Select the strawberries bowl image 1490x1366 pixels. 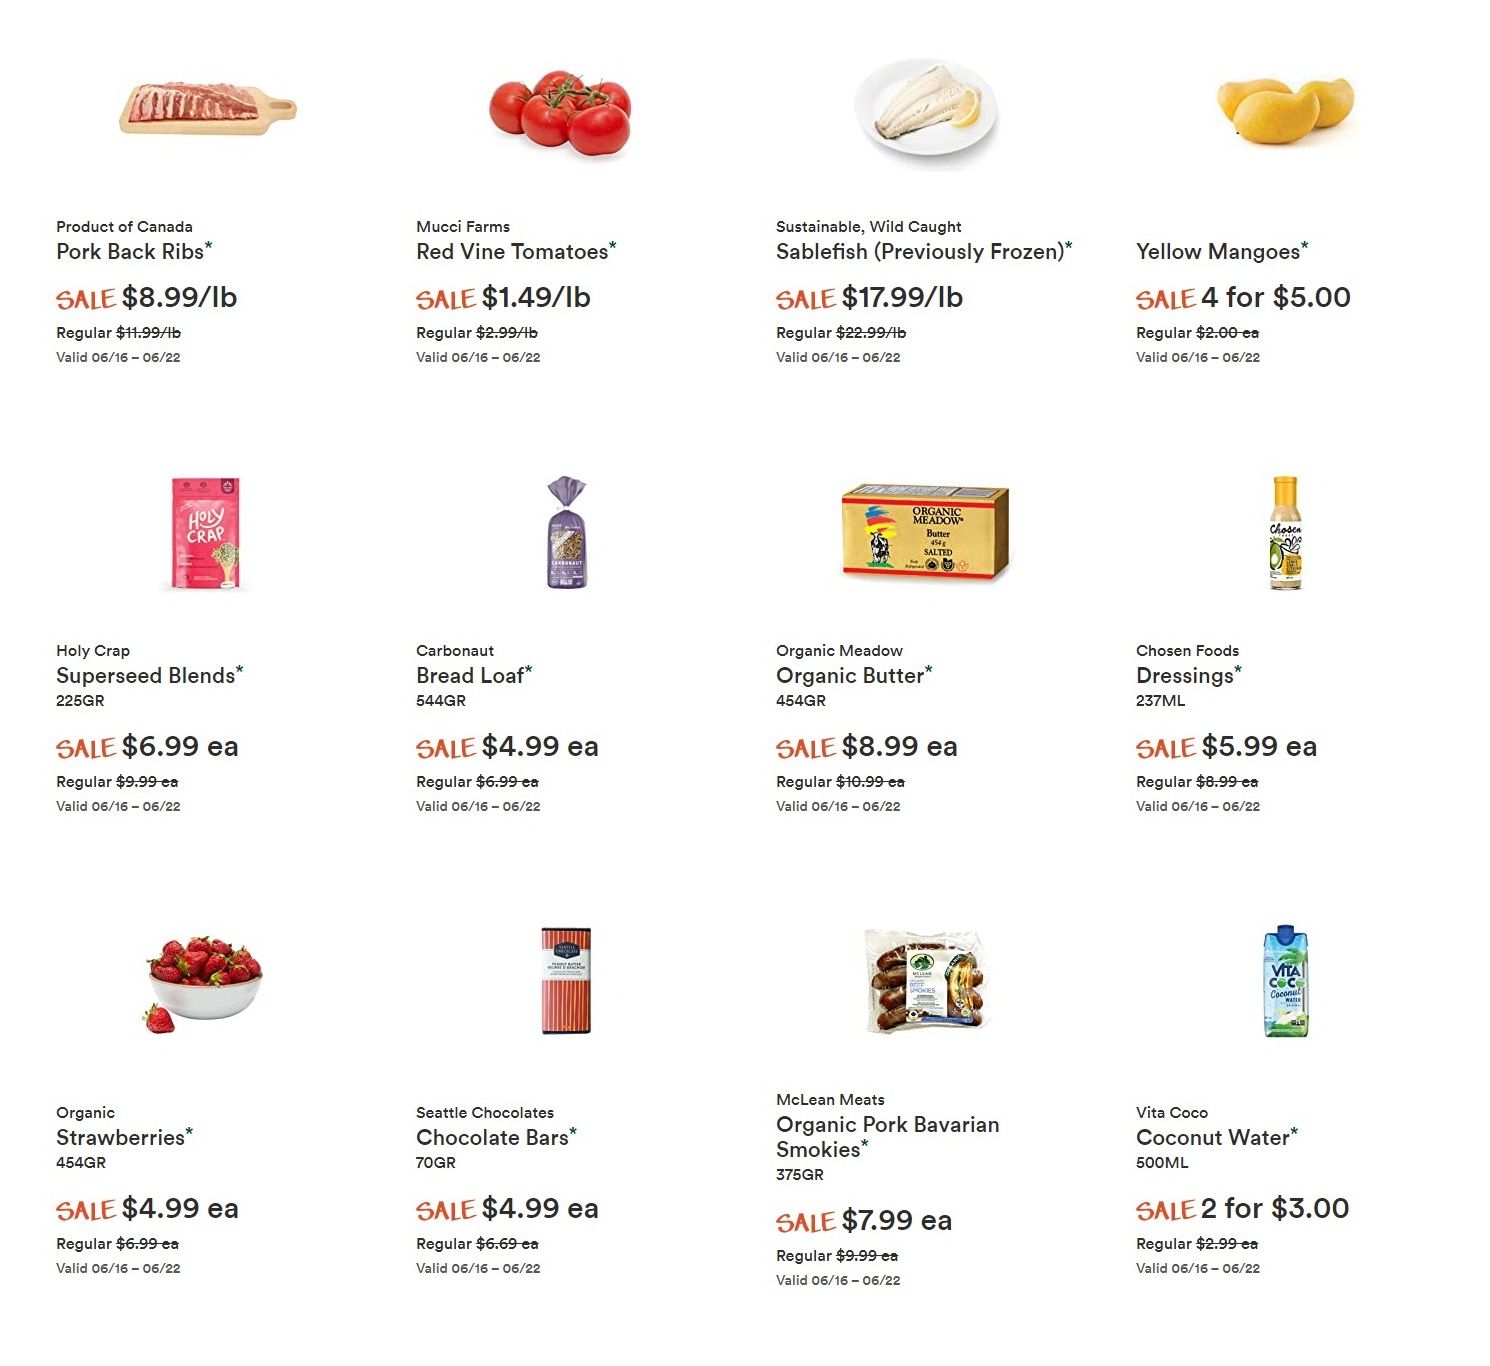(x=205, y=983)
